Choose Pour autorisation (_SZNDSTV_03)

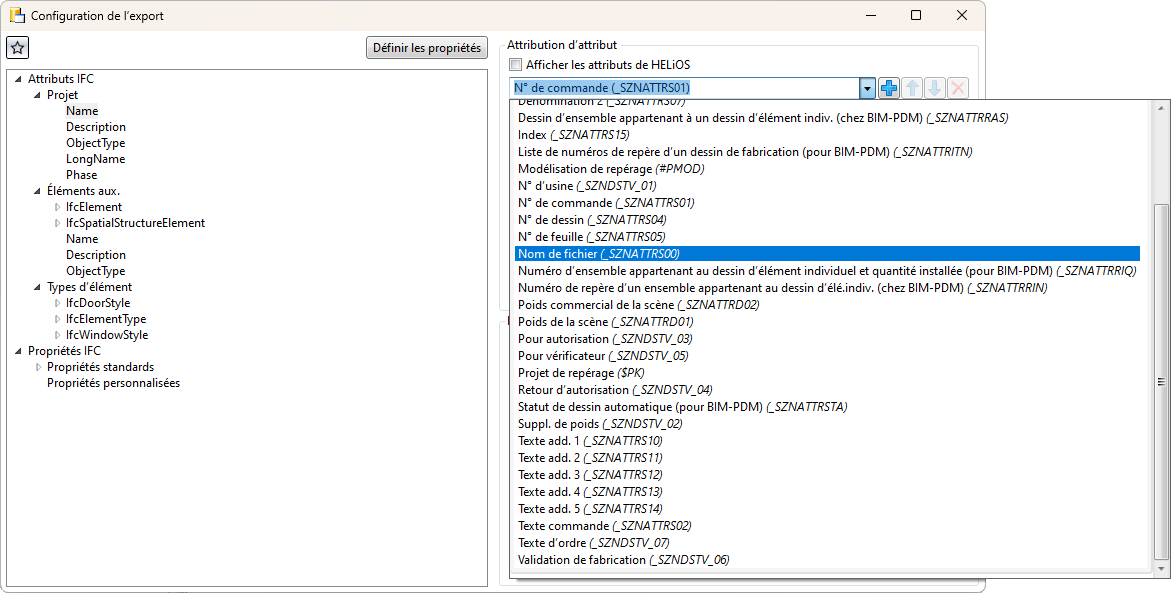coord(605,340)
